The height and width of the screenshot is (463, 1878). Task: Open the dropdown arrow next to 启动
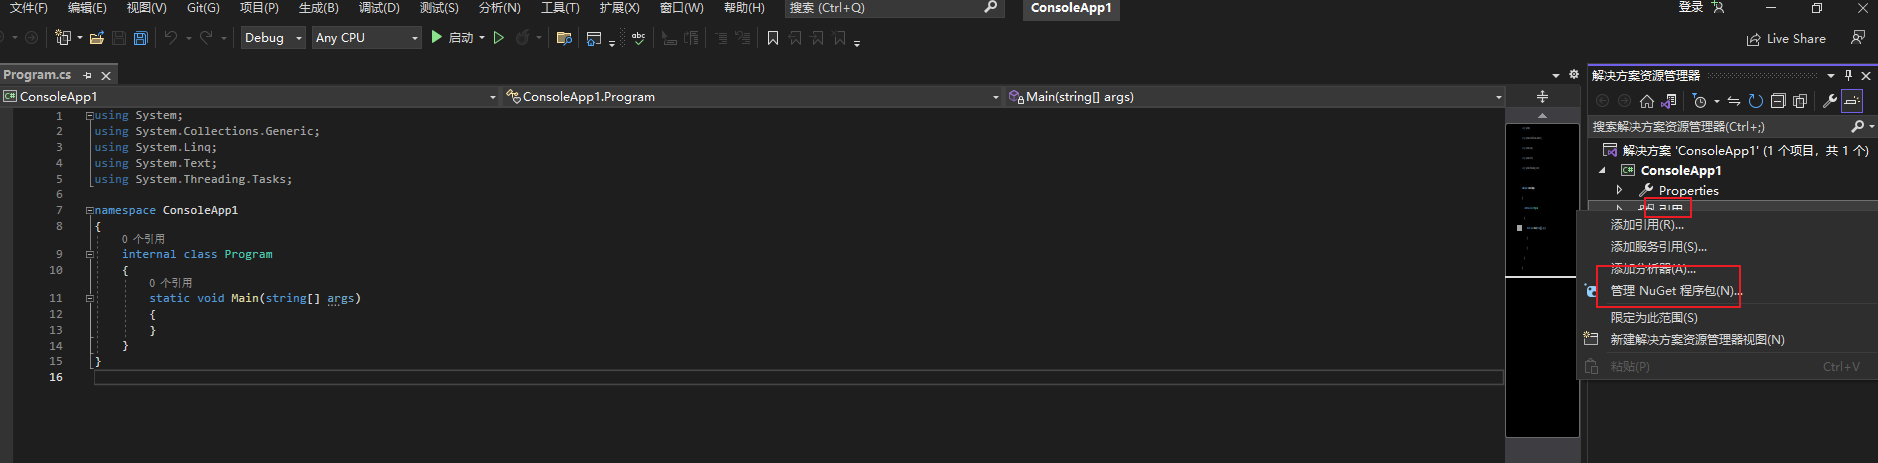[482, 38]
